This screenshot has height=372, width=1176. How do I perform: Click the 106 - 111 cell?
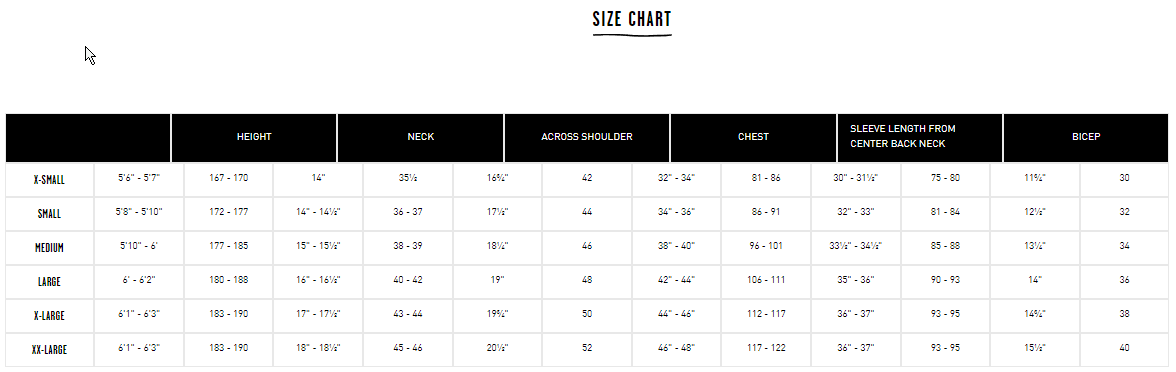coord(766,280)
